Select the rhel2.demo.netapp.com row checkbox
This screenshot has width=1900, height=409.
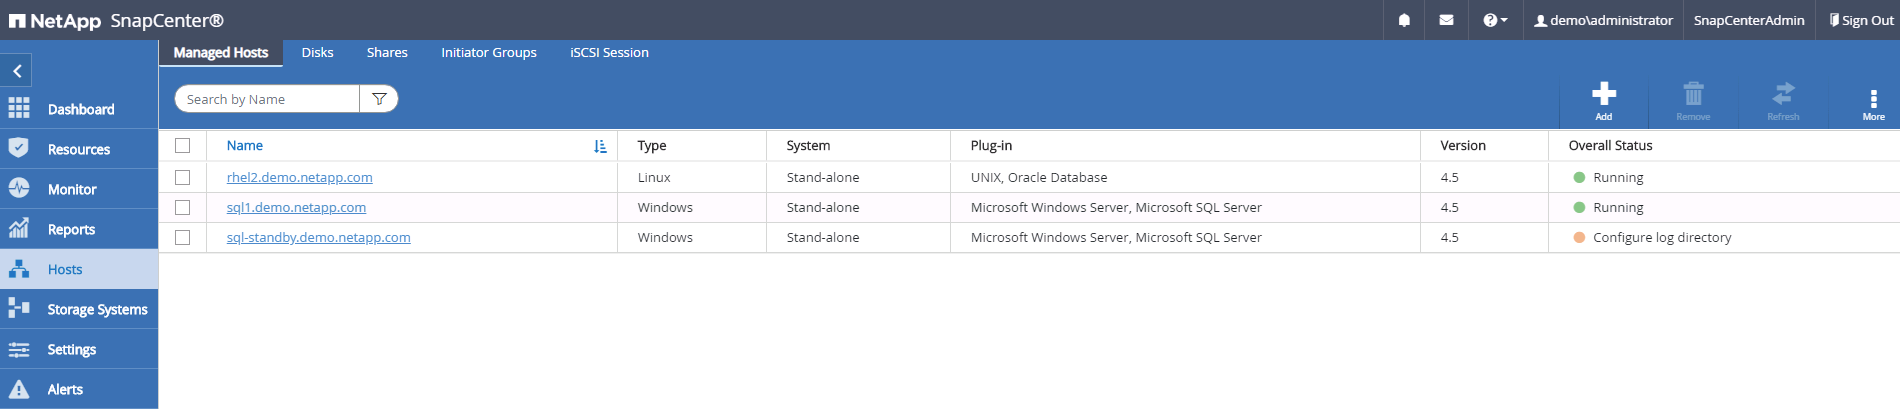[x=182, y=177]
